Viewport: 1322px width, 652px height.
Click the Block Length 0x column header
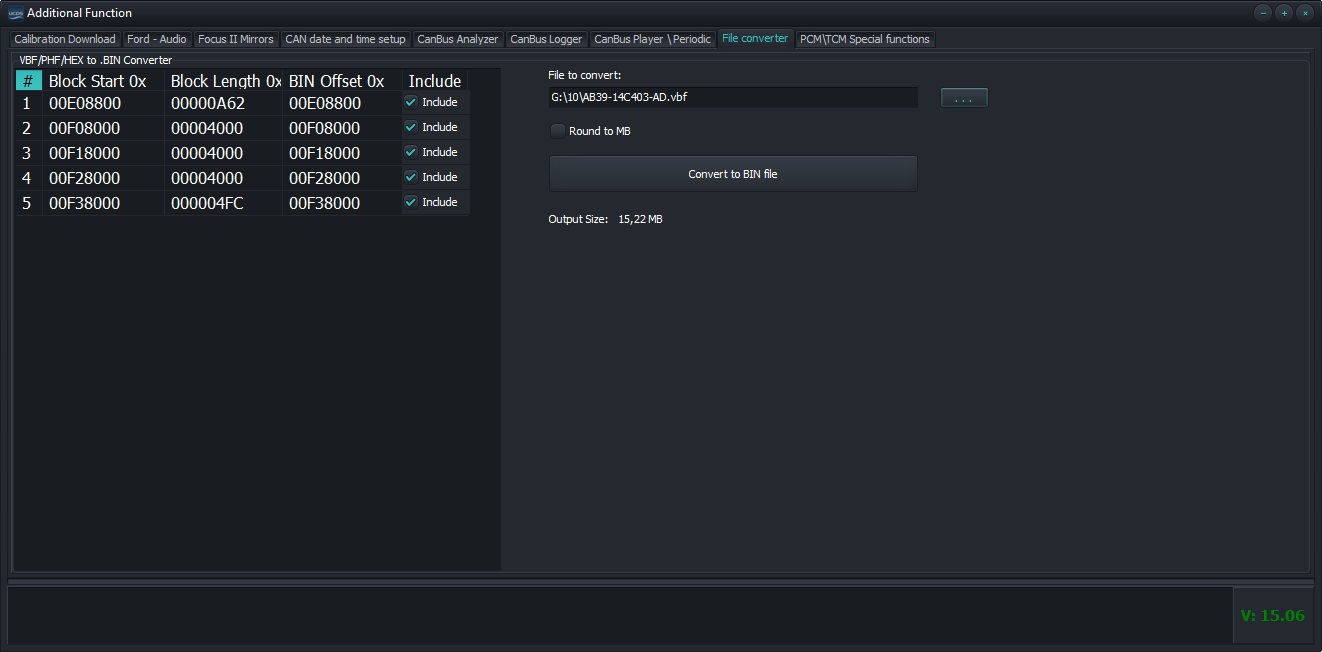pos(224,81)
